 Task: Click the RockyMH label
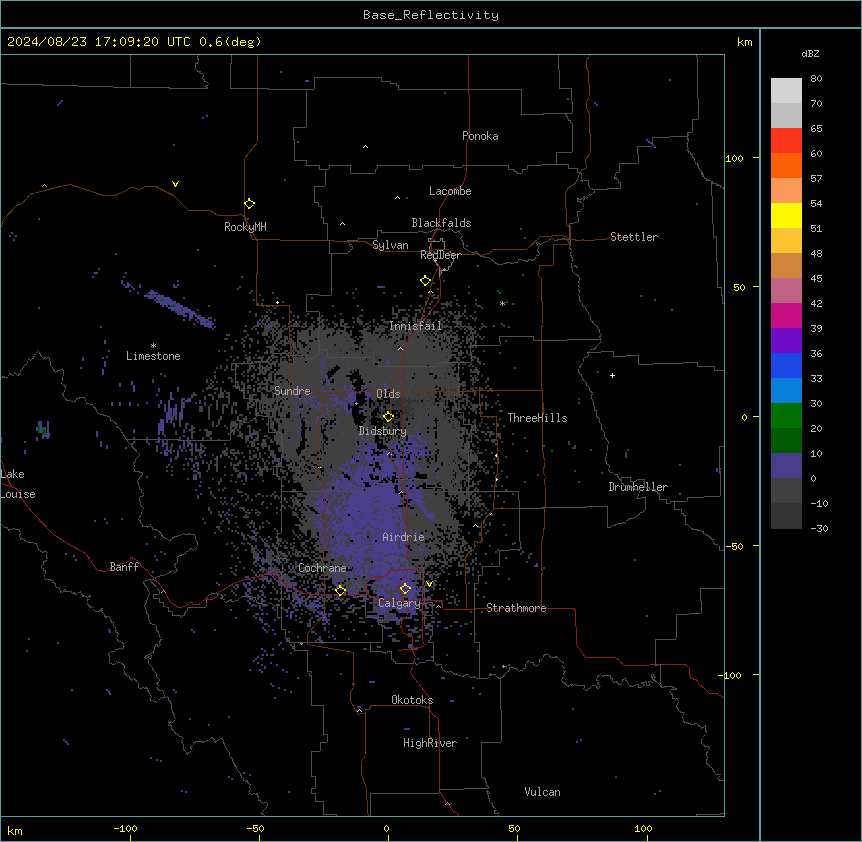[245, 227]
